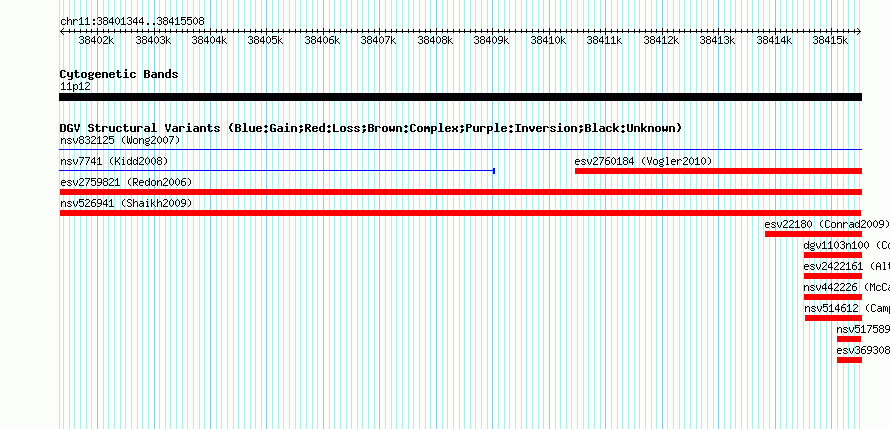890x429 pixels.
Task: Click the nsv517589 red bar
Action: click(x=849, y=339)
